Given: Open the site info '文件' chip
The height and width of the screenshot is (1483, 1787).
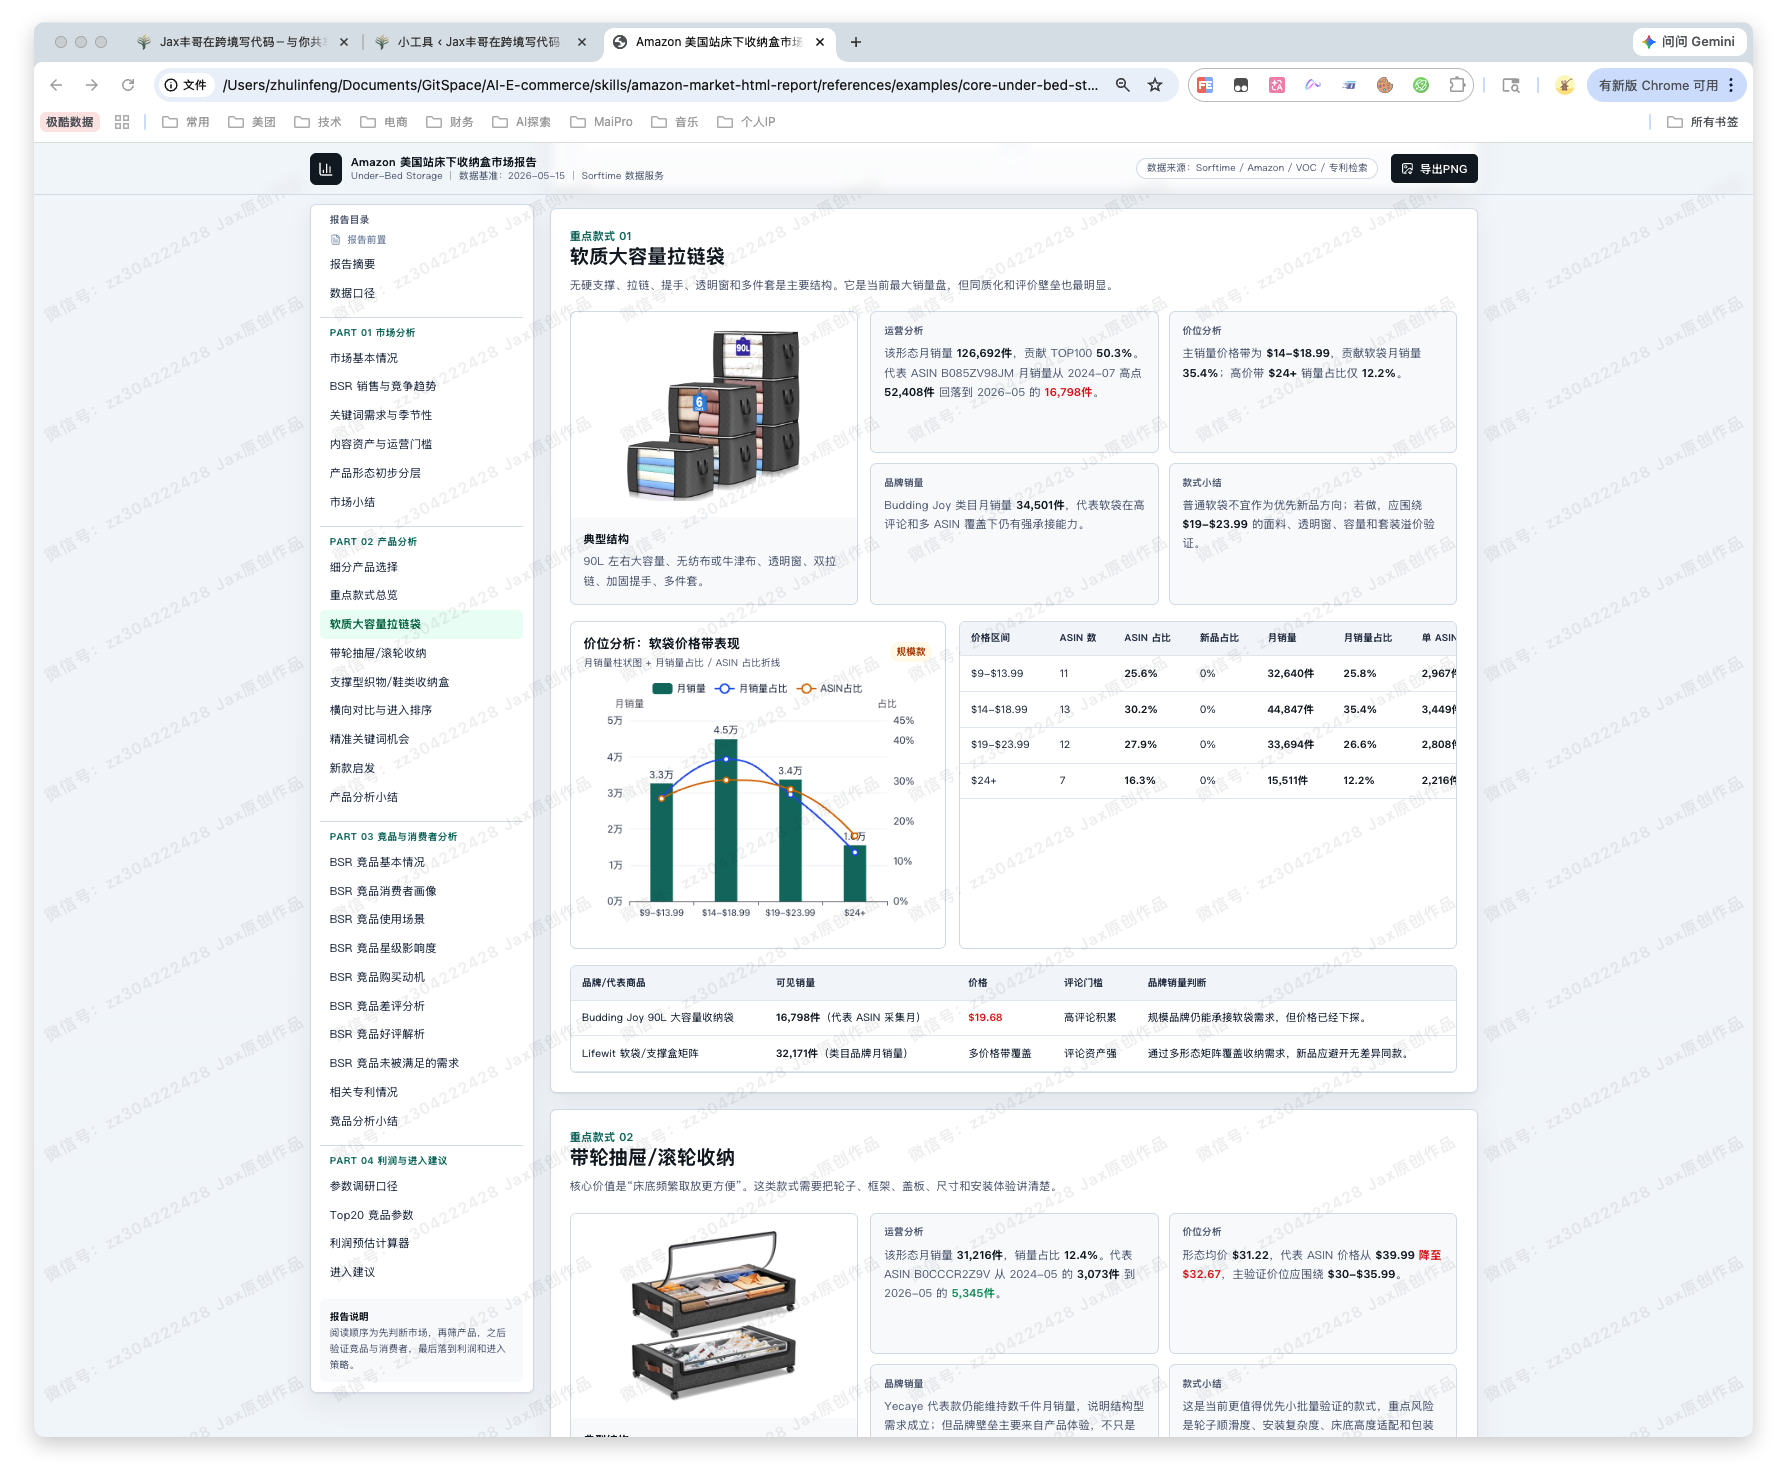Looking at the screenshot, I should (186, 85).
